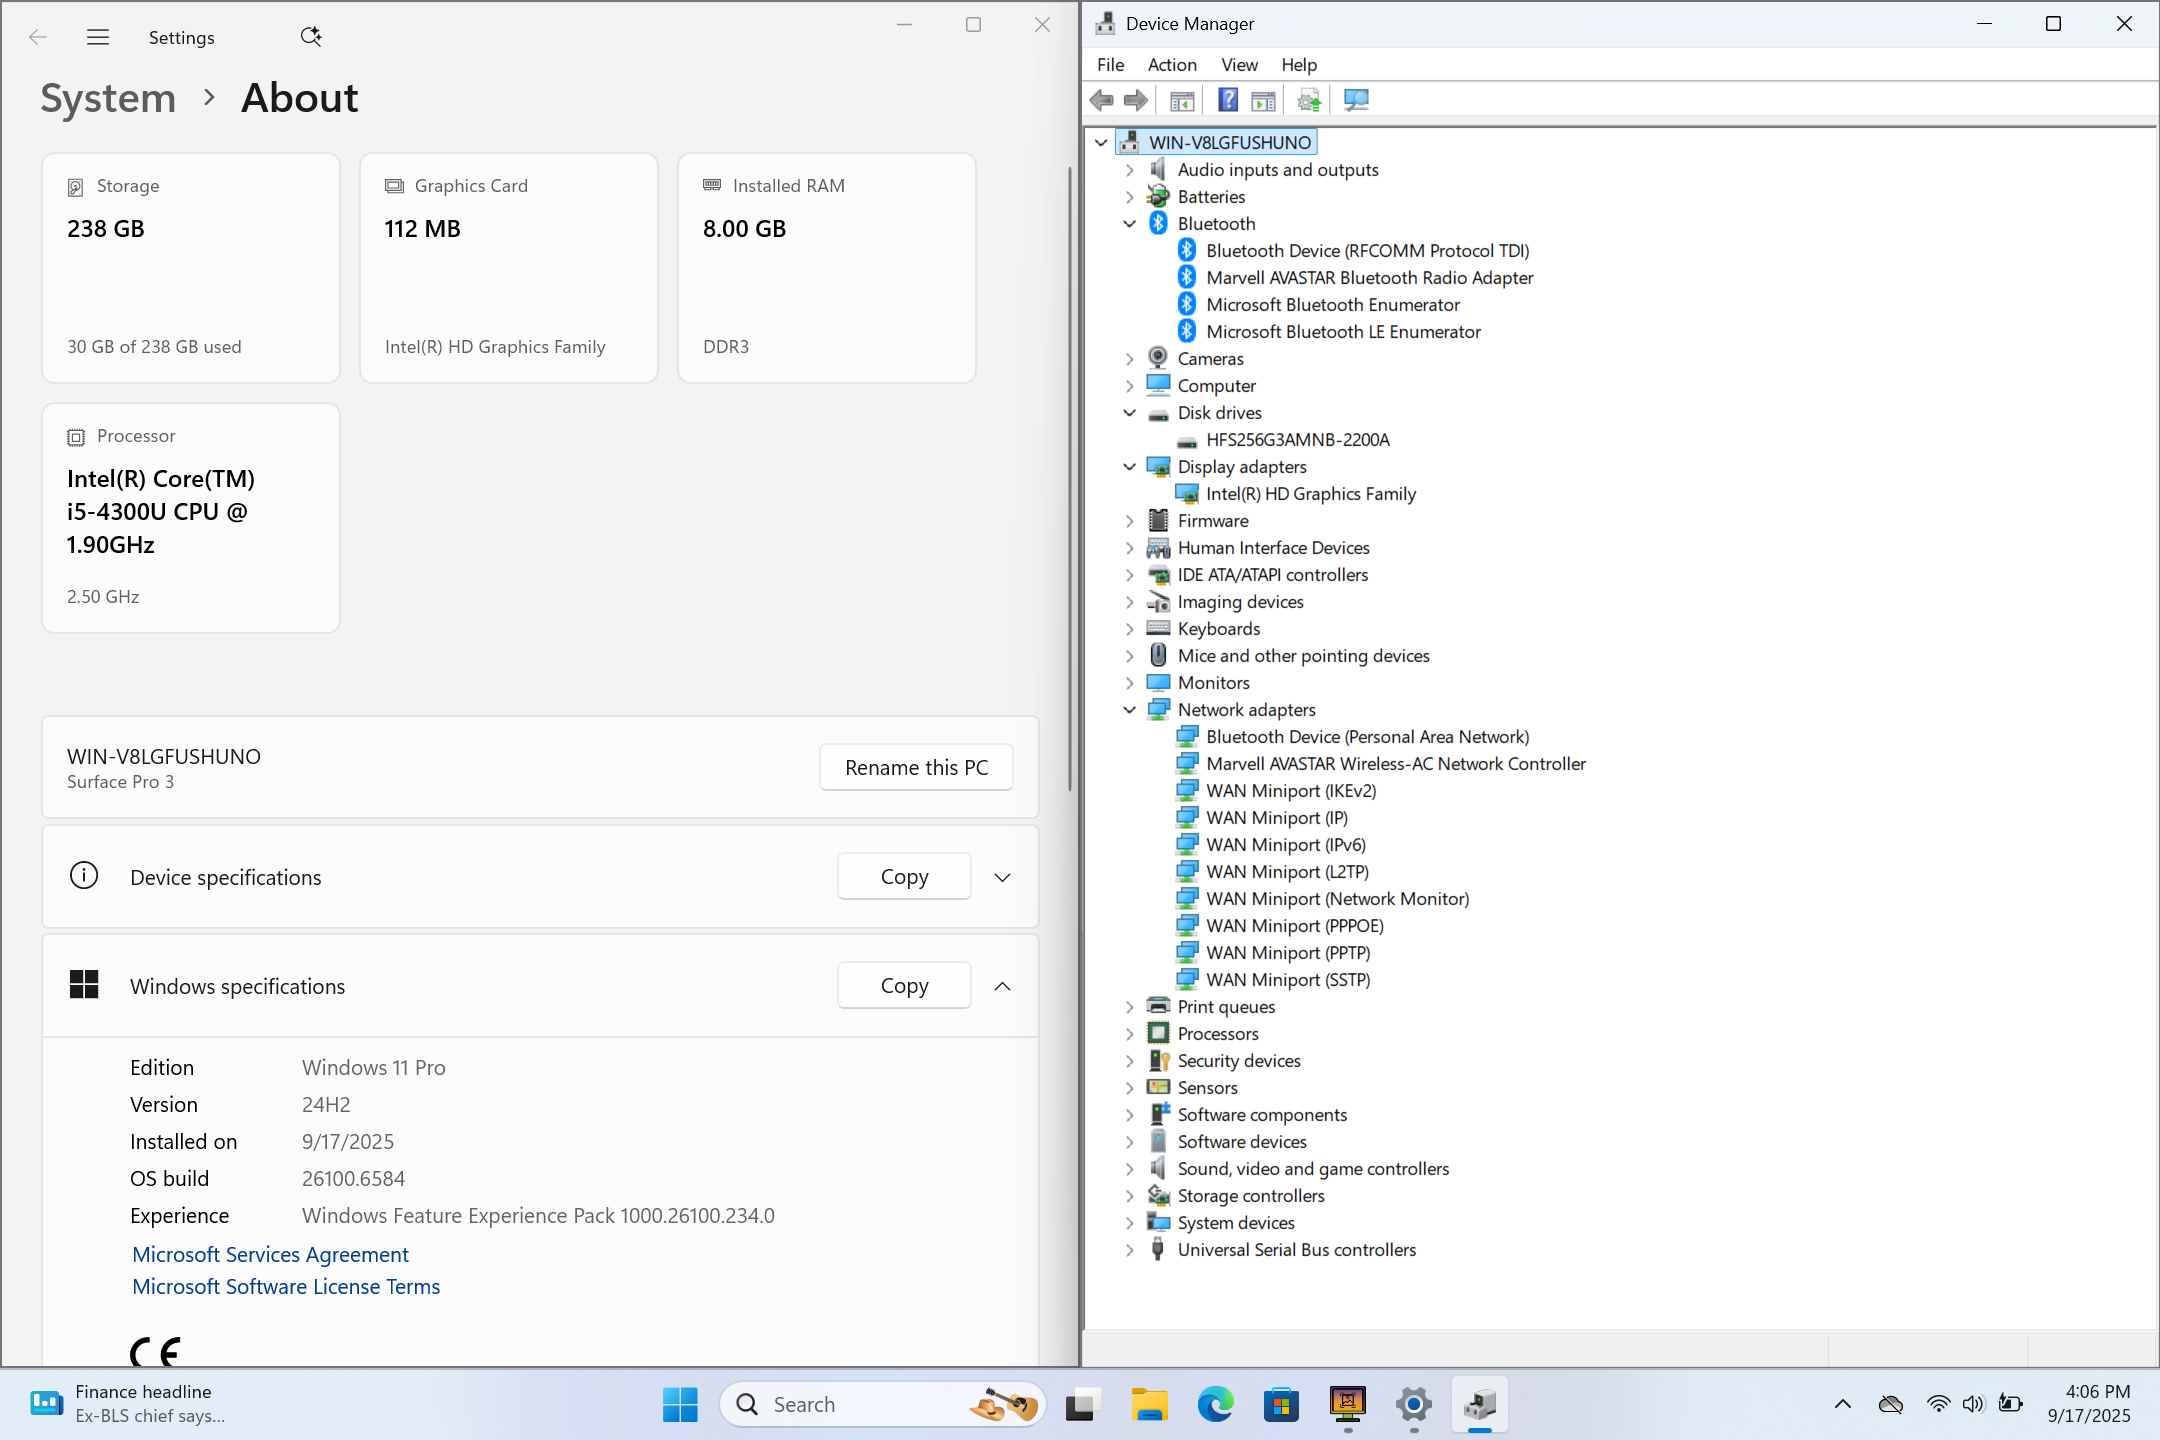Click the Forward arrow in Device Manager toolbar

pyautogui.click(x=1136, y=100)
